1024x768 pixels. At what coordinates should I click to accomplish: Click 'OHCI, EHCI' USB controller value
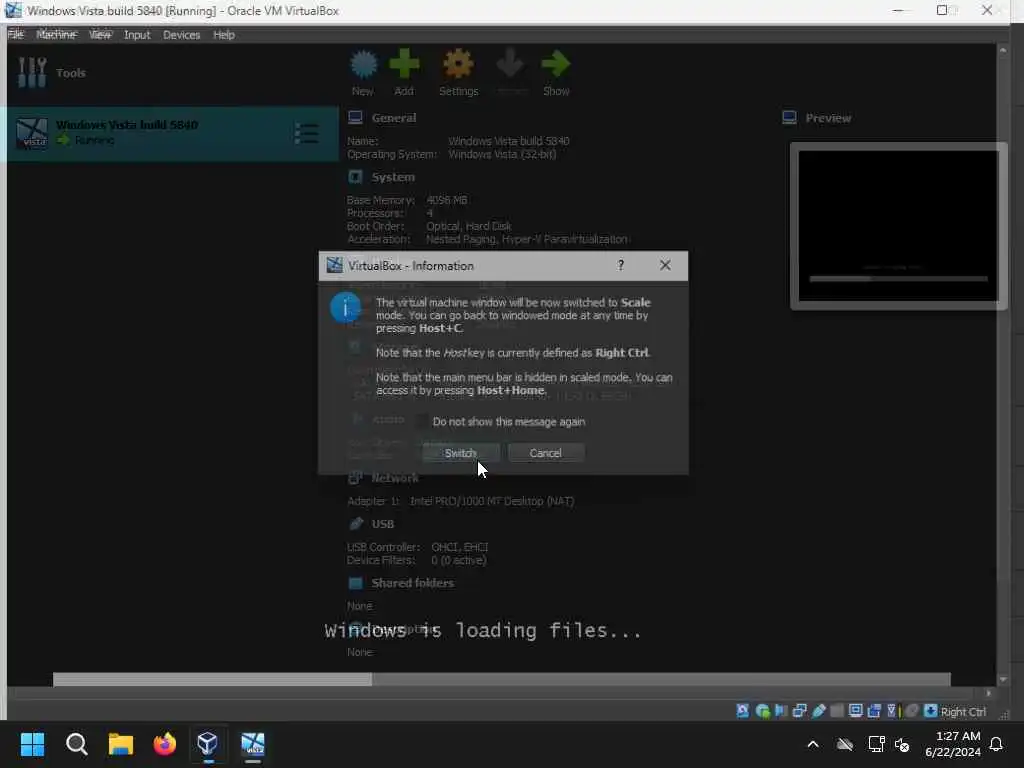(x=460, y=547)
